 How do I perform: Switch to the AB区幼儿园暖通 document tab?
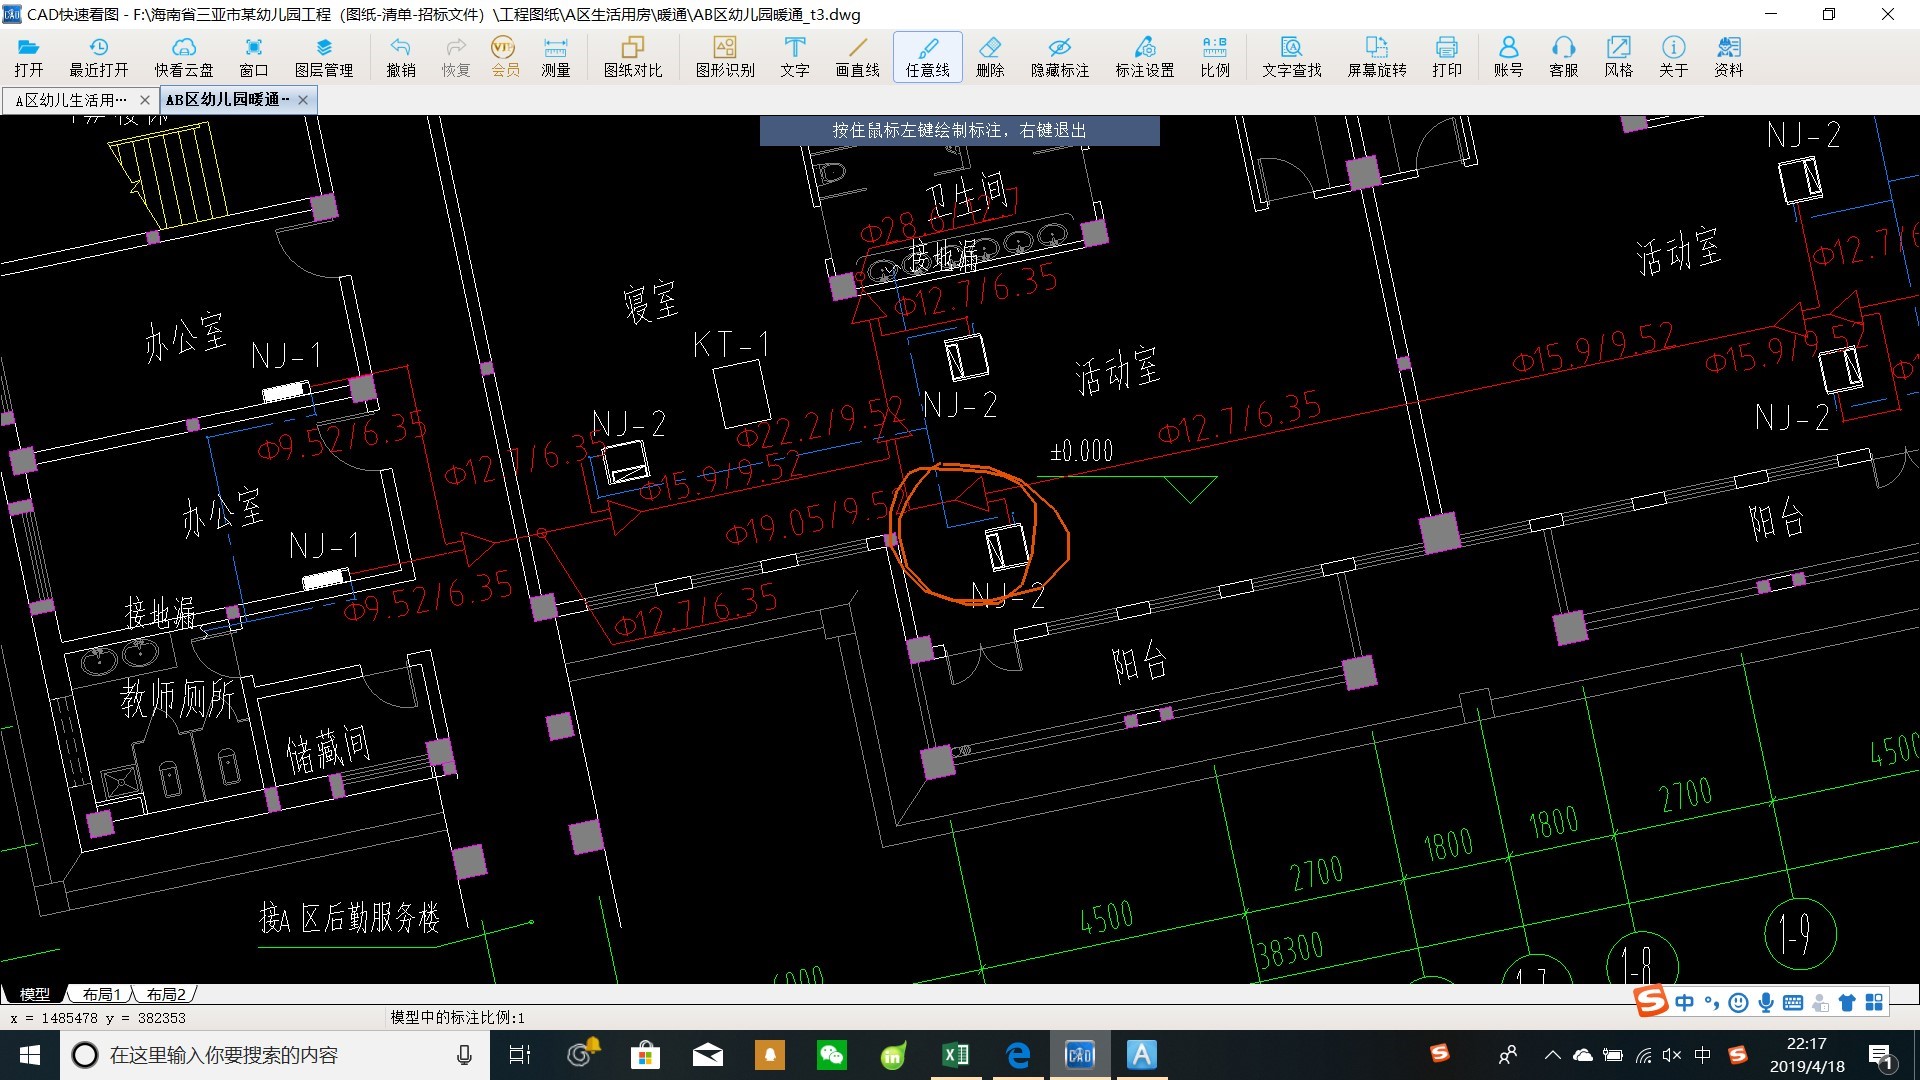228,100
